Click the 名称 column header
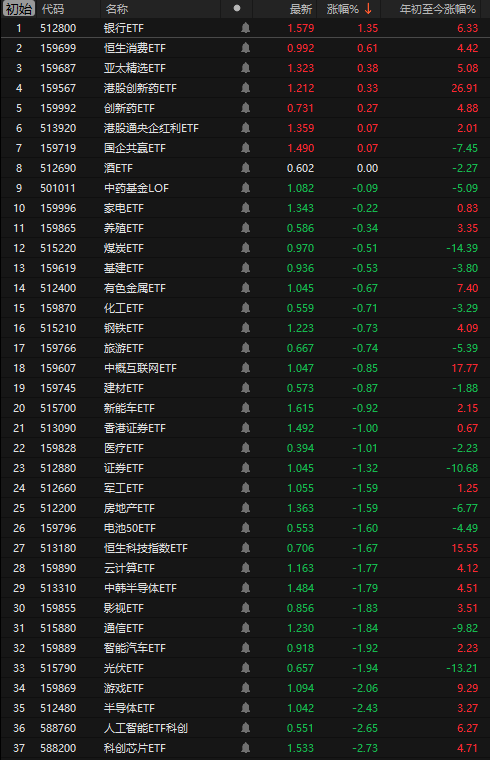Screen dimensions: 490x760 pyautogui.click(x=116, y=9)
